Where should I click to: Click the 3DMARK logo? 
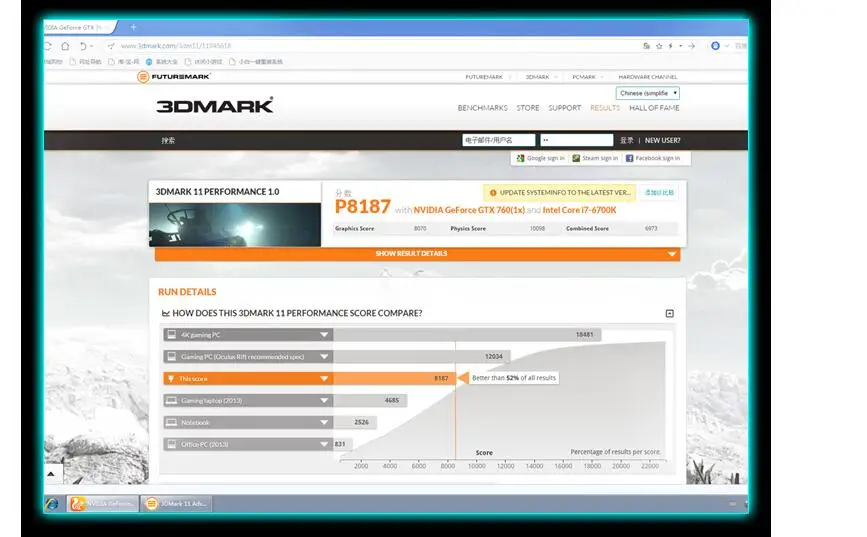pyautogui.click(x=215, y=105)
